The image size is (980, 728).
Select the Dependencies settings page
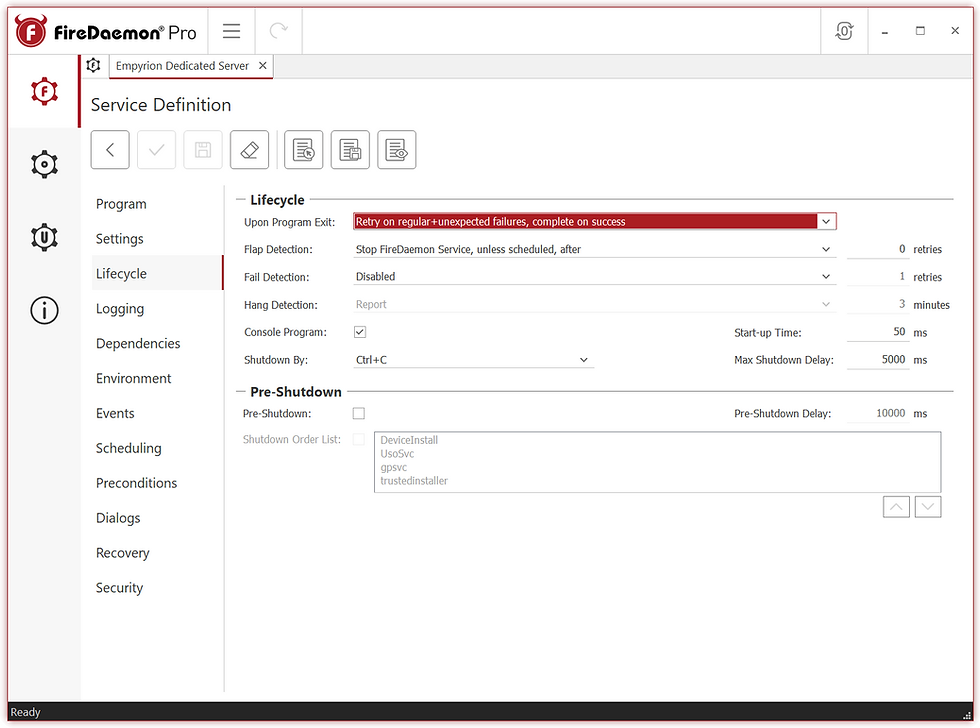point(138,343)
